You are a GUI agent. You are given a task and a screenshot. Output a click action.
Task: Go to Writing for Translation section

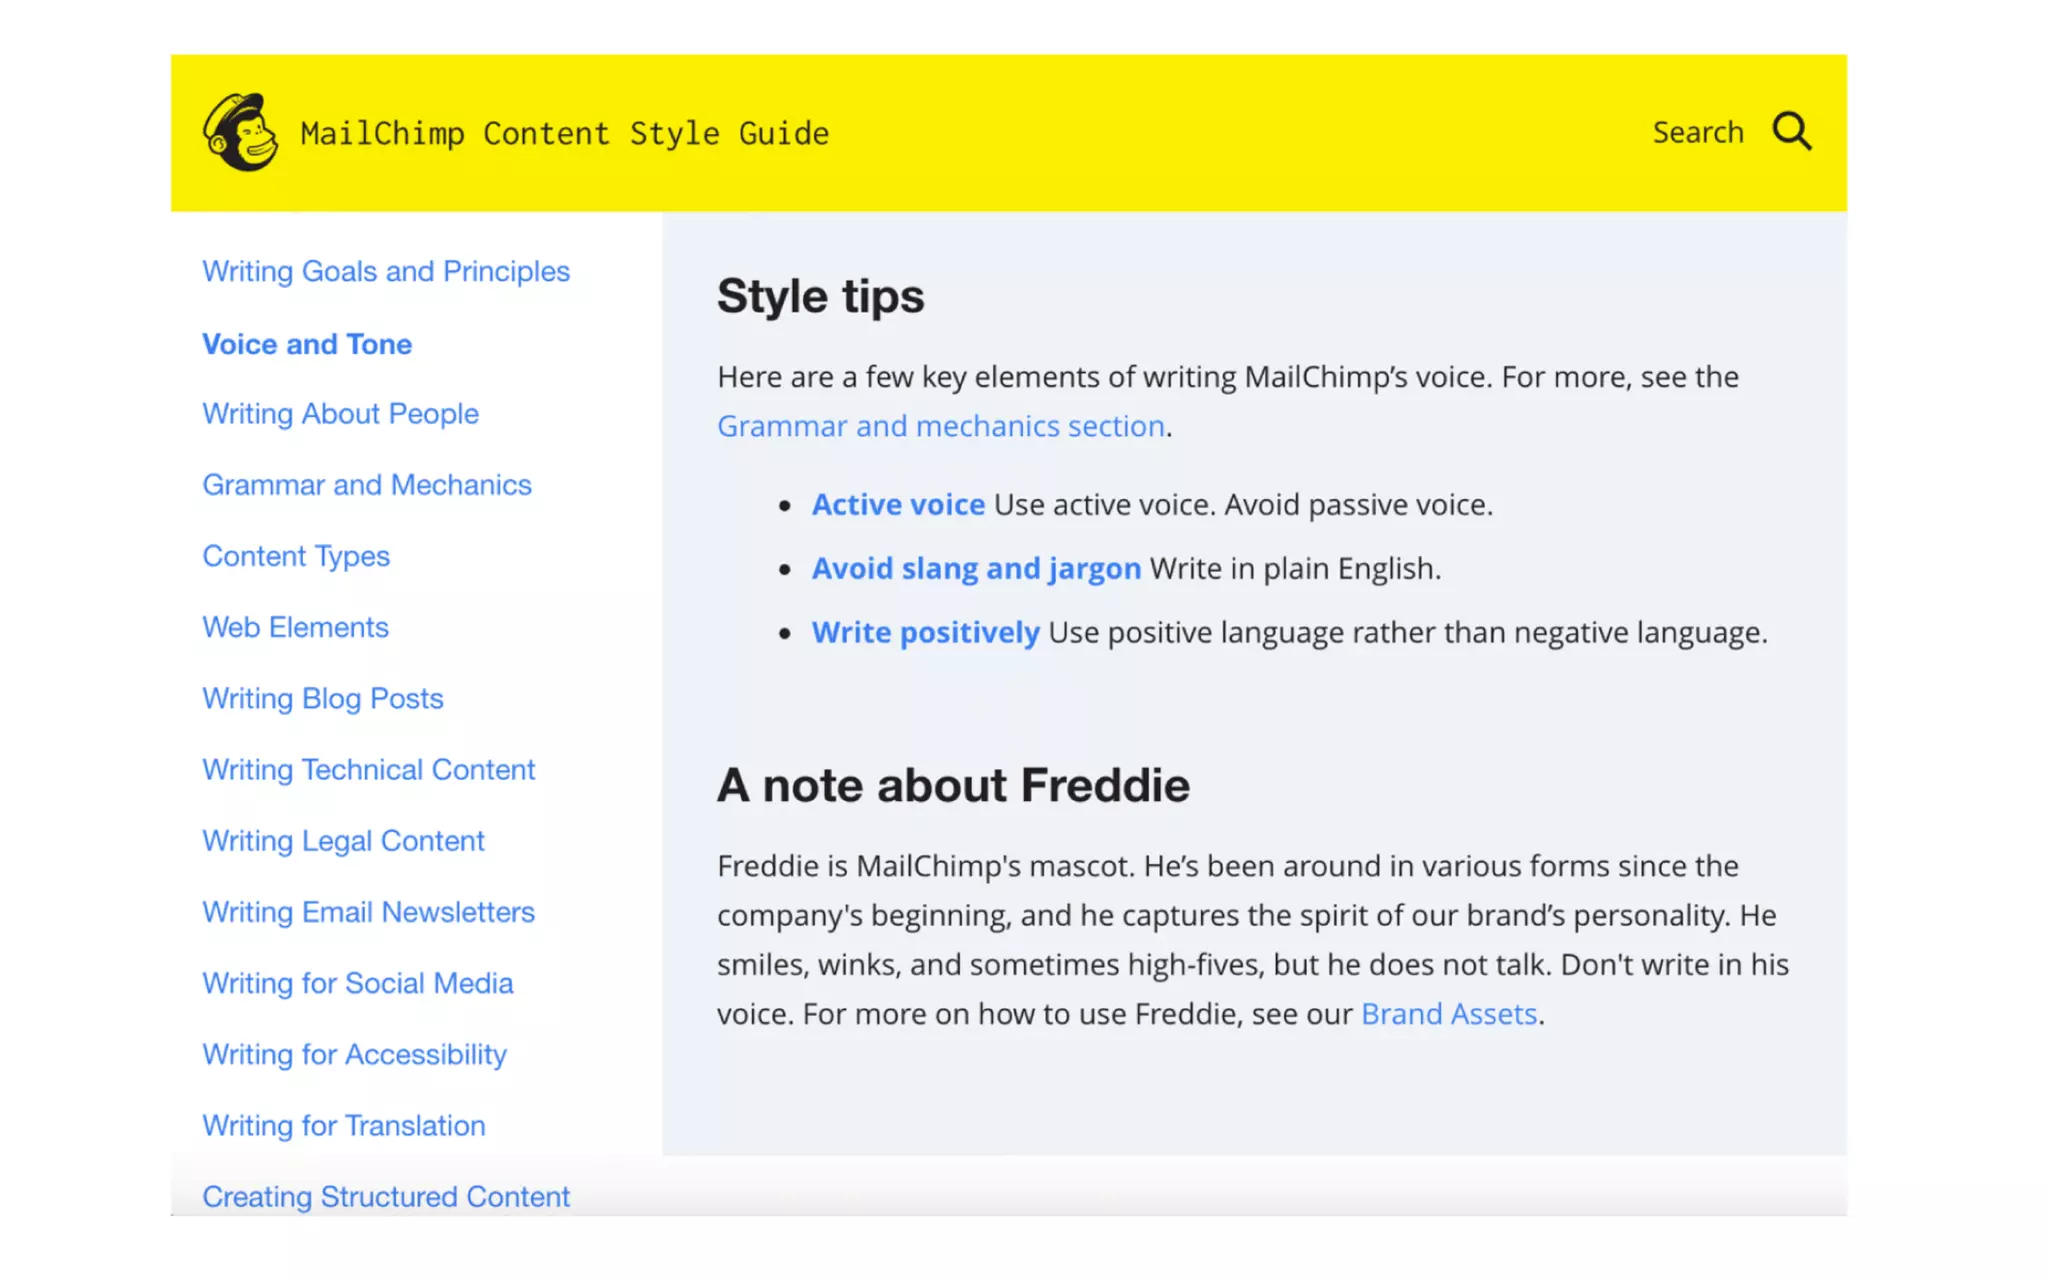click(343, 1125)
